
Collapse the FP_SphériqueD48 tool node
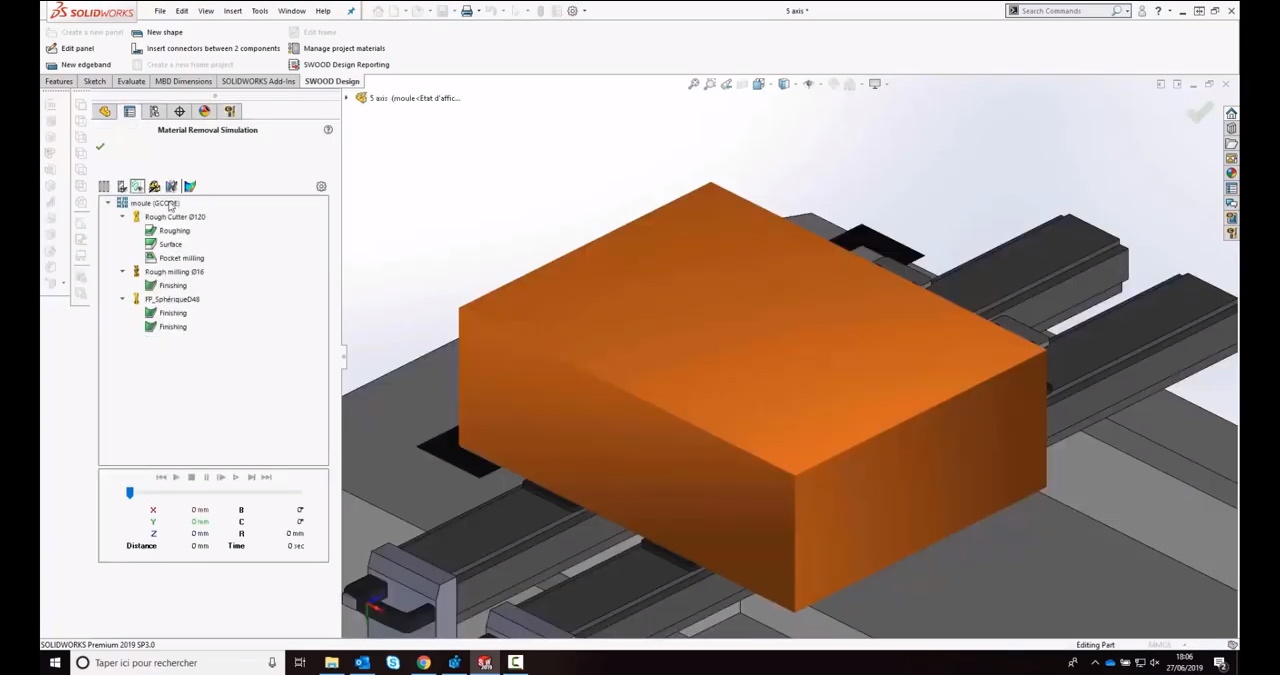[122, 299]
